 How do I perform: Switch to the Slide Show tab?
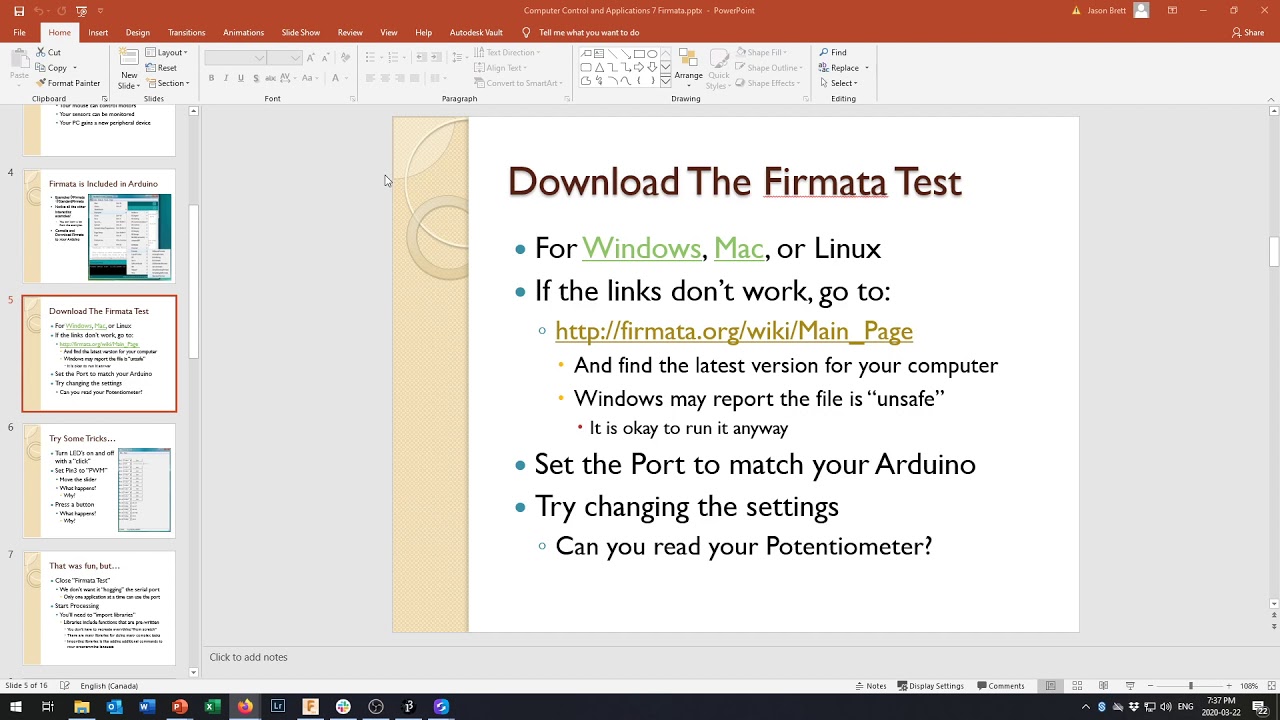(x=301, y=32)
